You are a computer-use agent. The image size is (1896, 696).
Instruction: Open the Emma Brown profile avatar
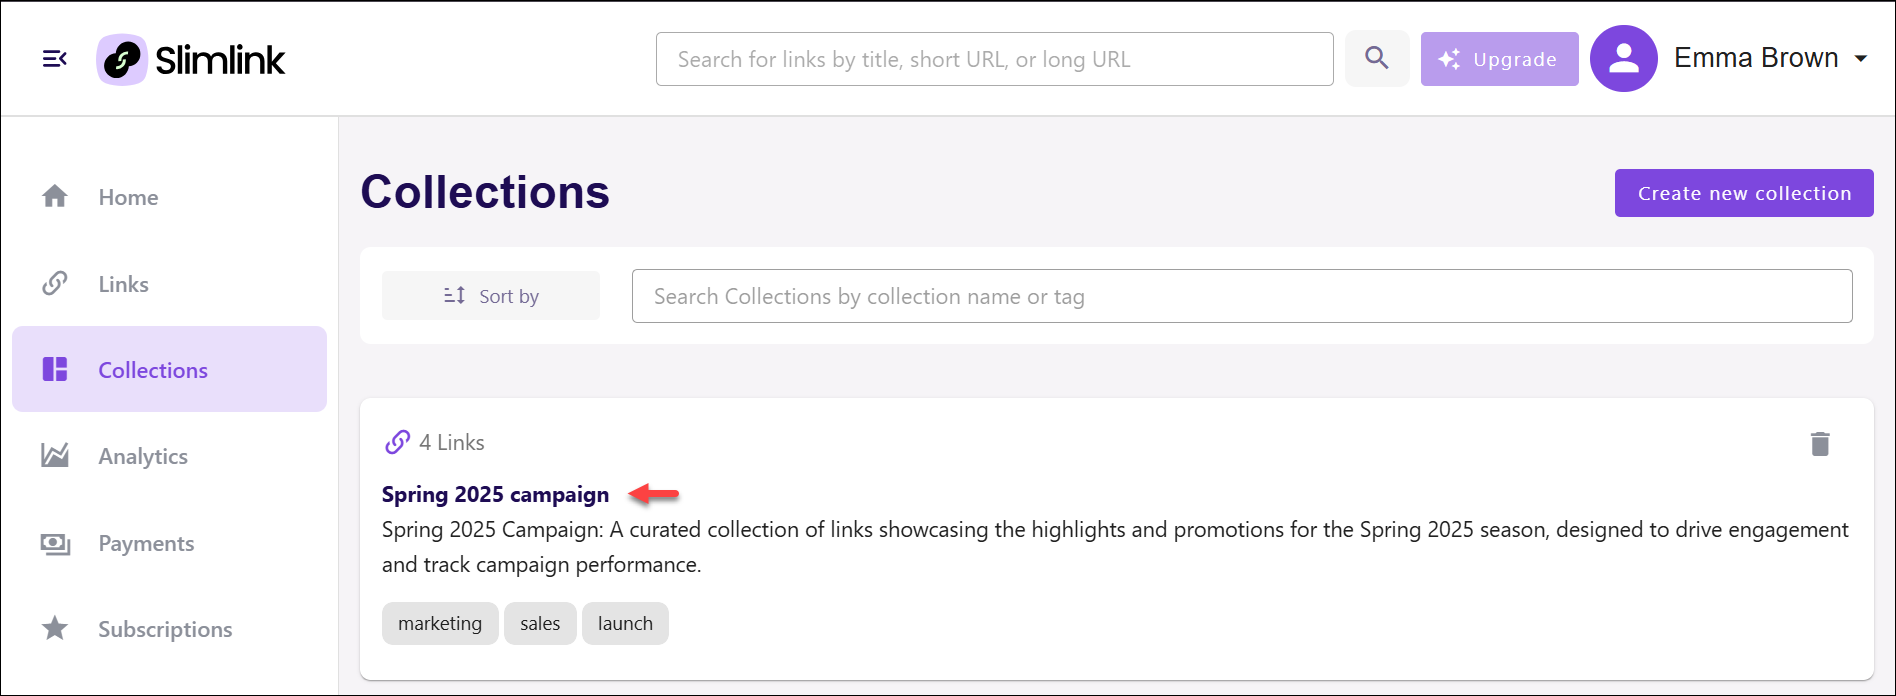click(x=1624, y=58)
